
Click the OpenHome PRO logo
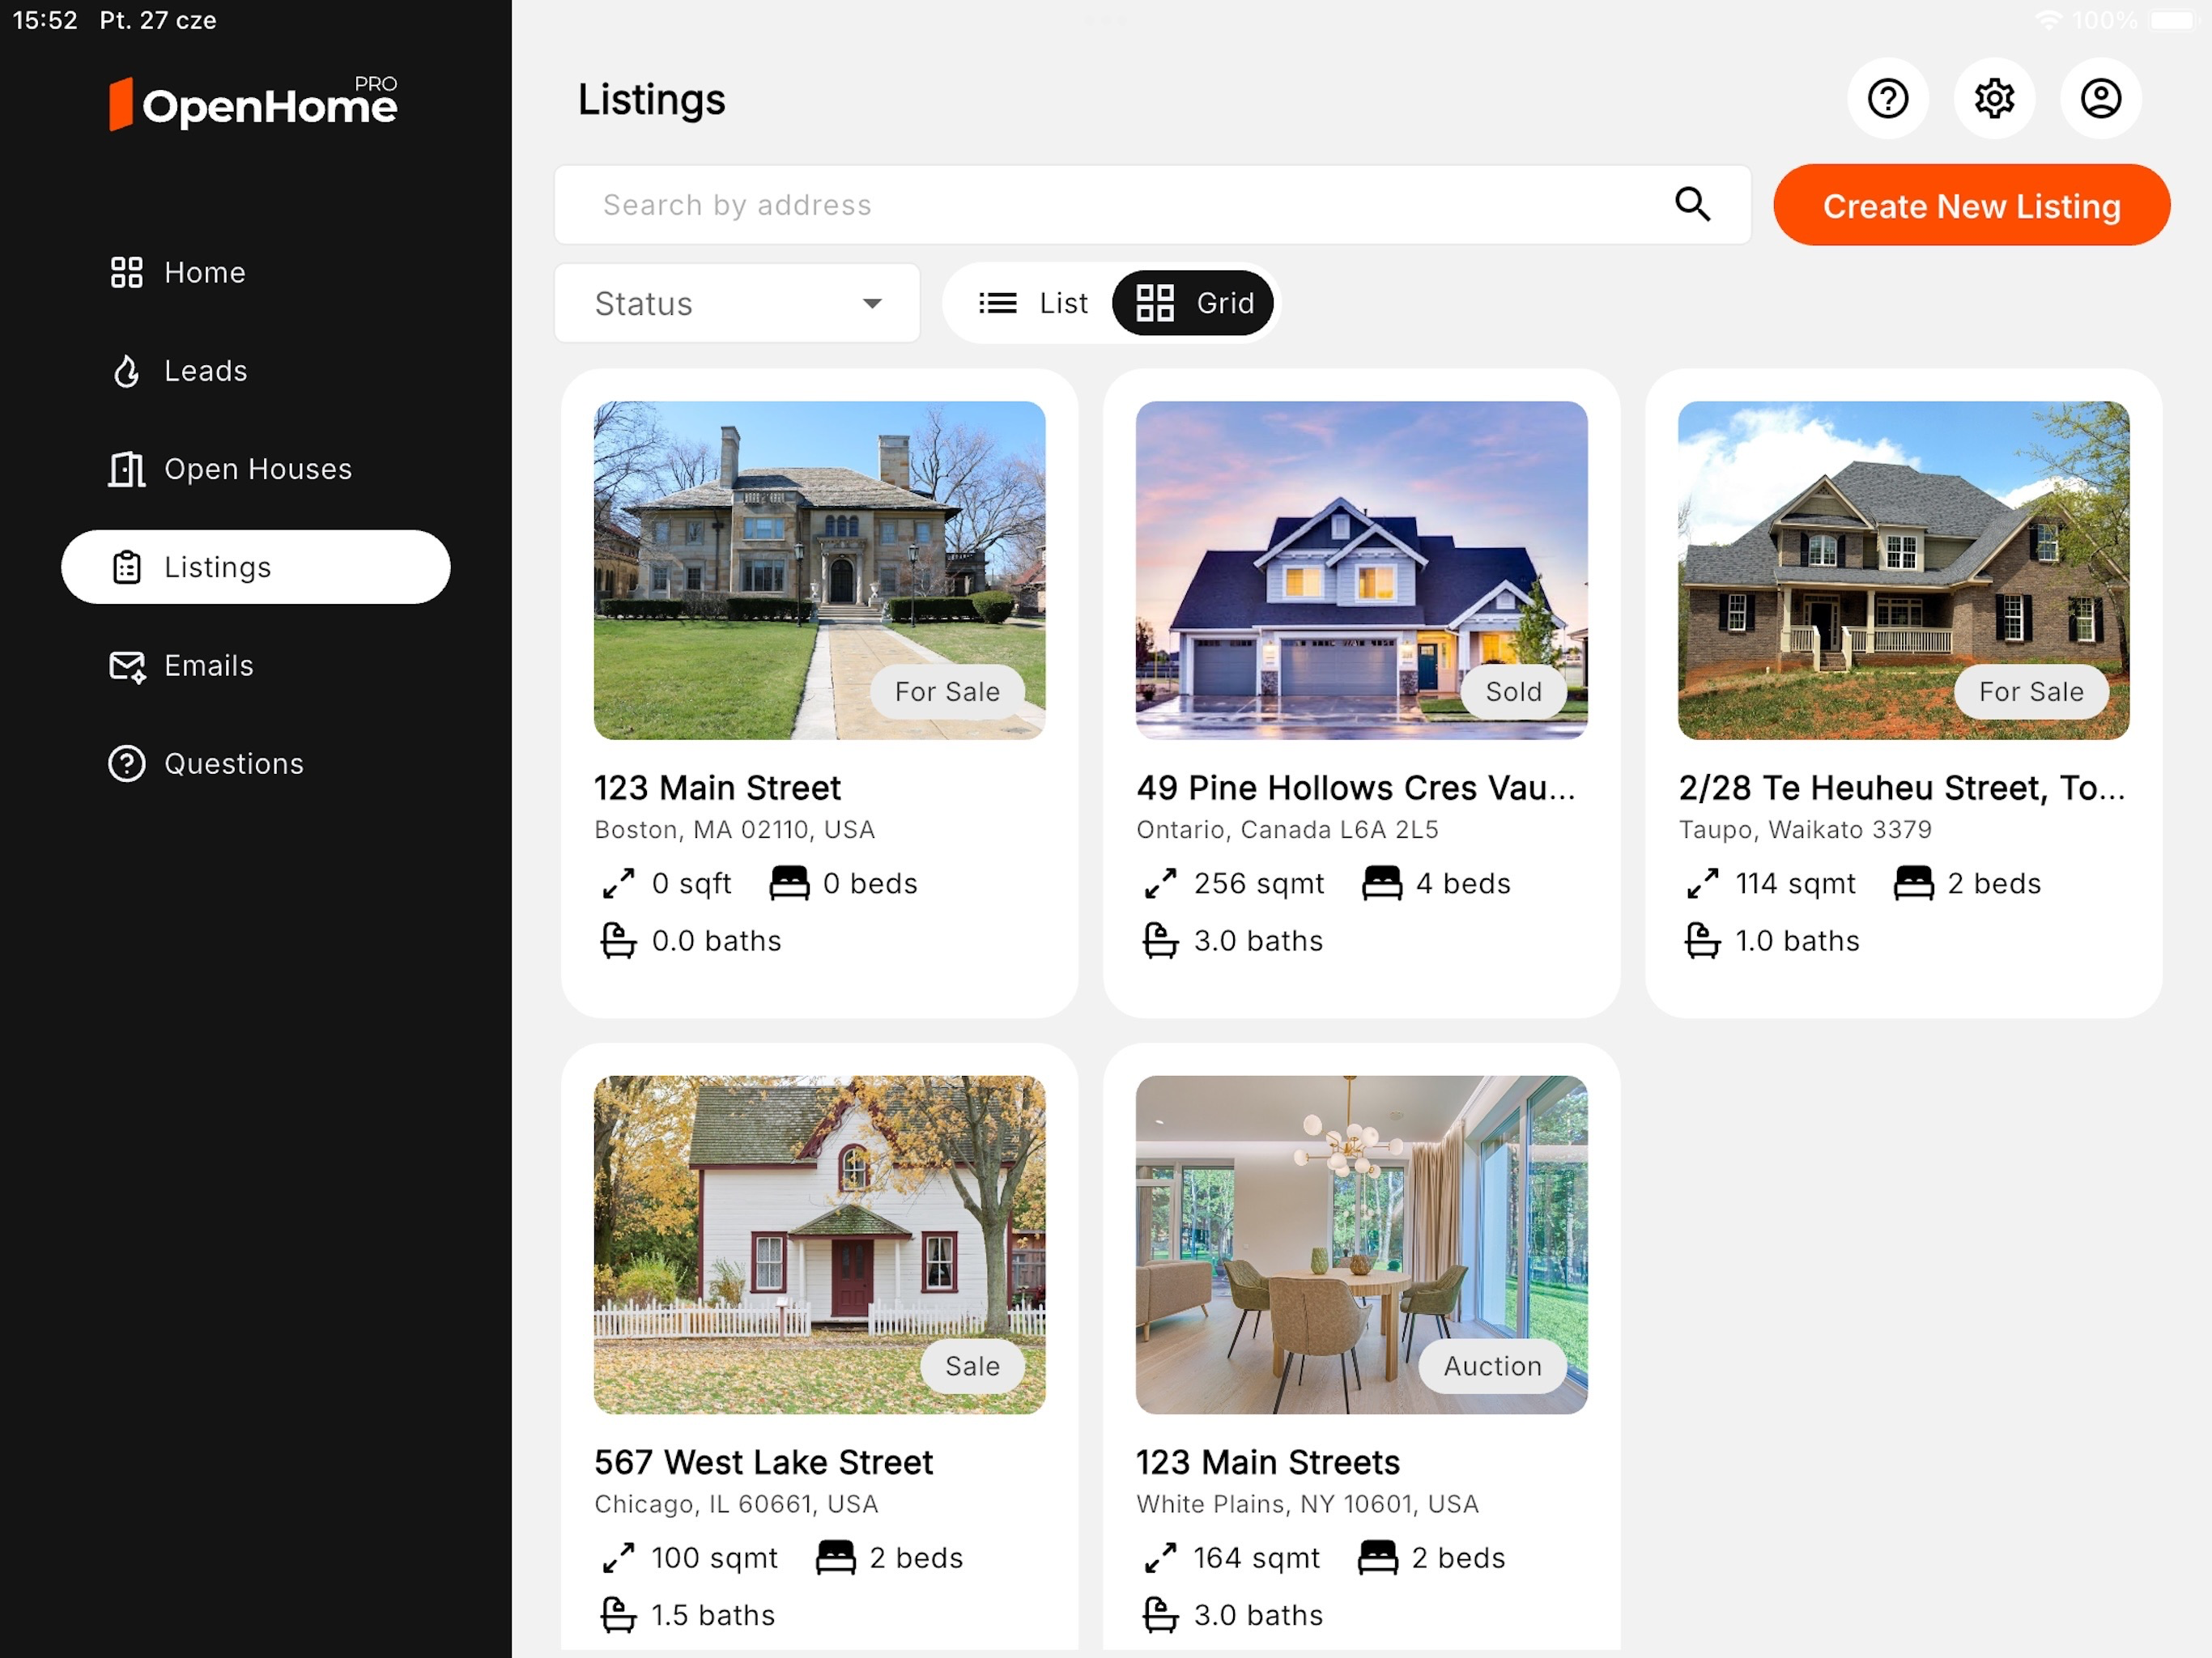pos(254,103)
